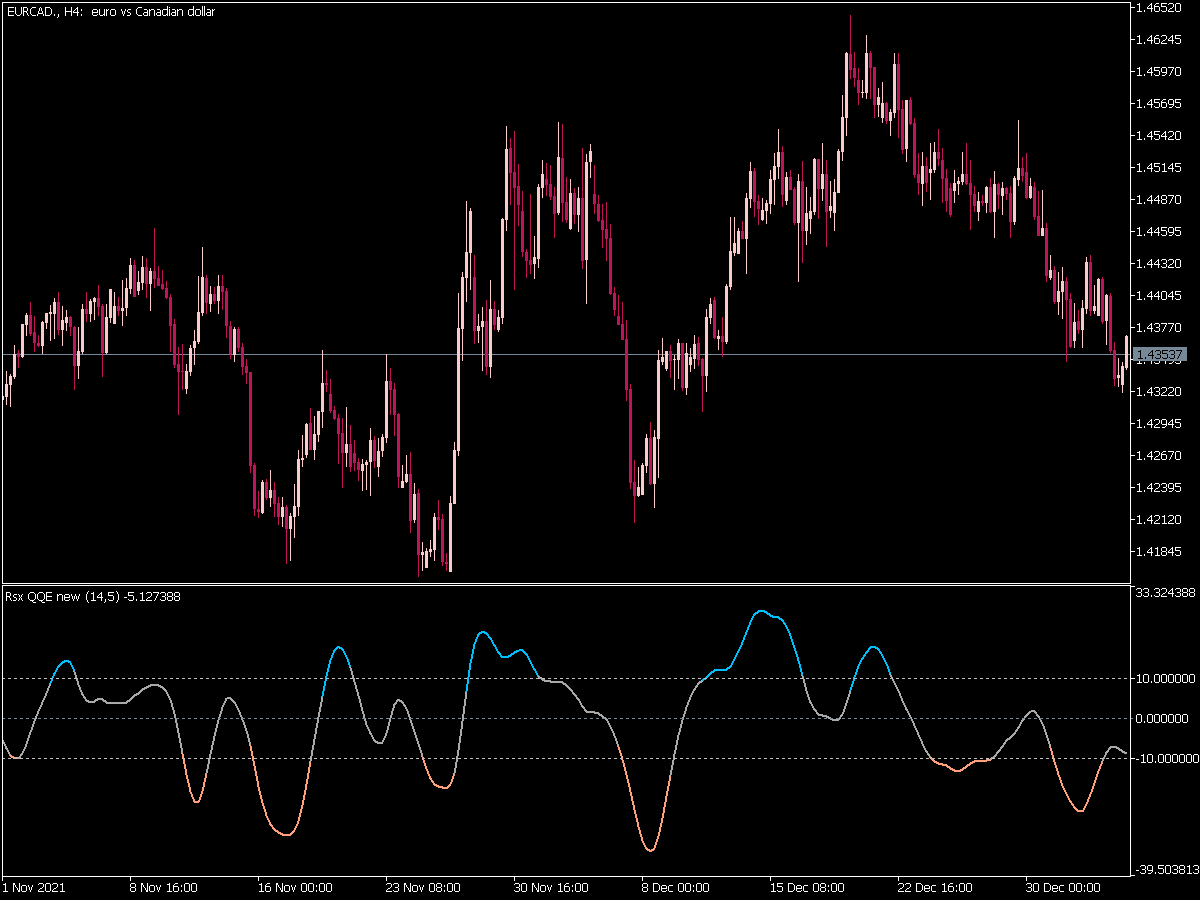Click the 1.46245 price scale value
The width and height of the screenshot is (1200, 900).
click(x=1160, y=40)
